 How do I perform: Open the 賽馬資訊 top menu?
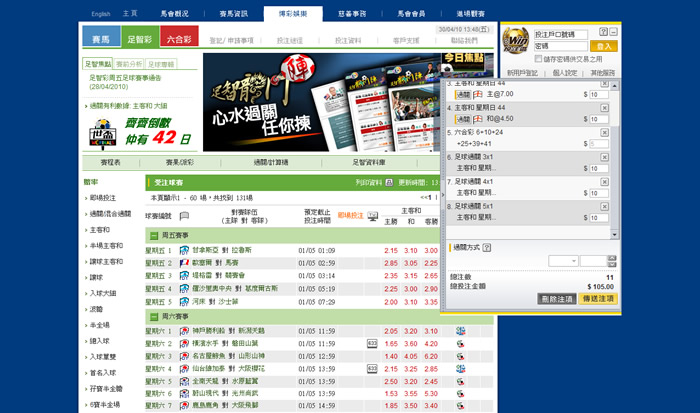(234, 14)
